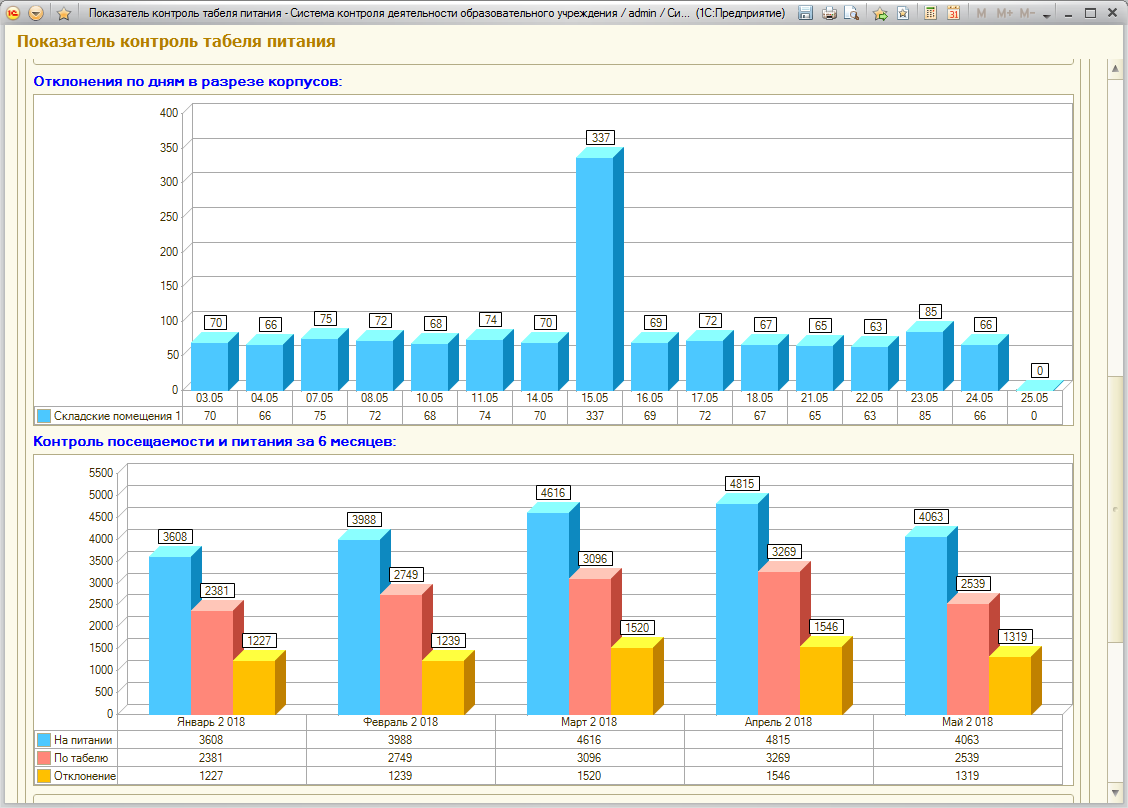
Task: Click the M- memory button
Action: (x=1027, y=13)
